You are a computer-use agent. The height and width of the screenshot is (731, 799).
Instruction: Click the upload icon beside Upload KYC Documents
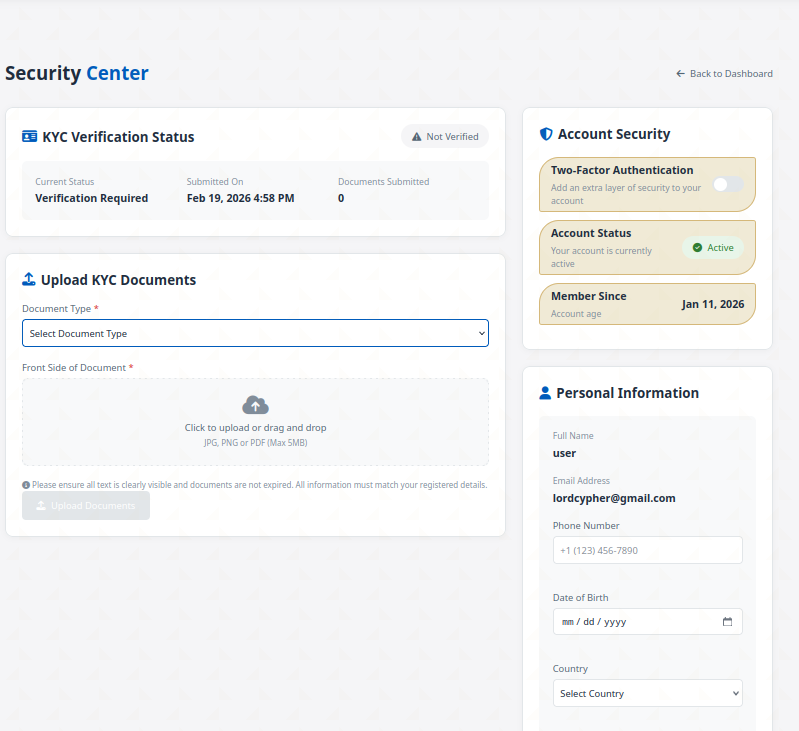29,279
